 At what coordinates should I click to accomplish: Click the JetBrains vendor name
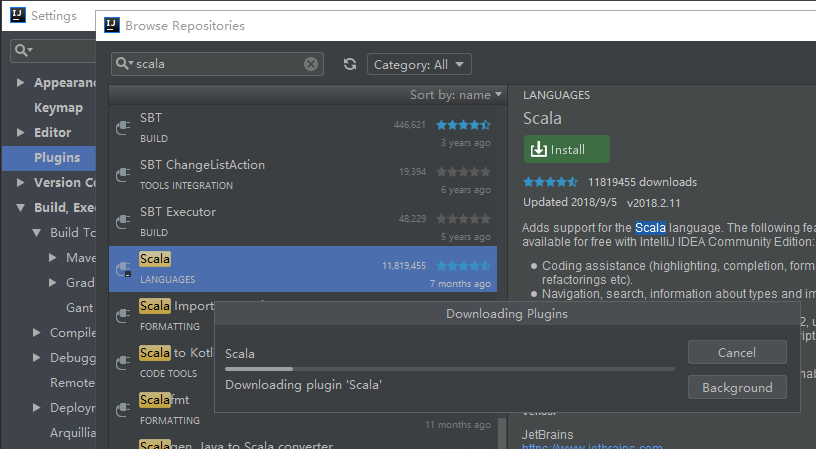(547, 434)
